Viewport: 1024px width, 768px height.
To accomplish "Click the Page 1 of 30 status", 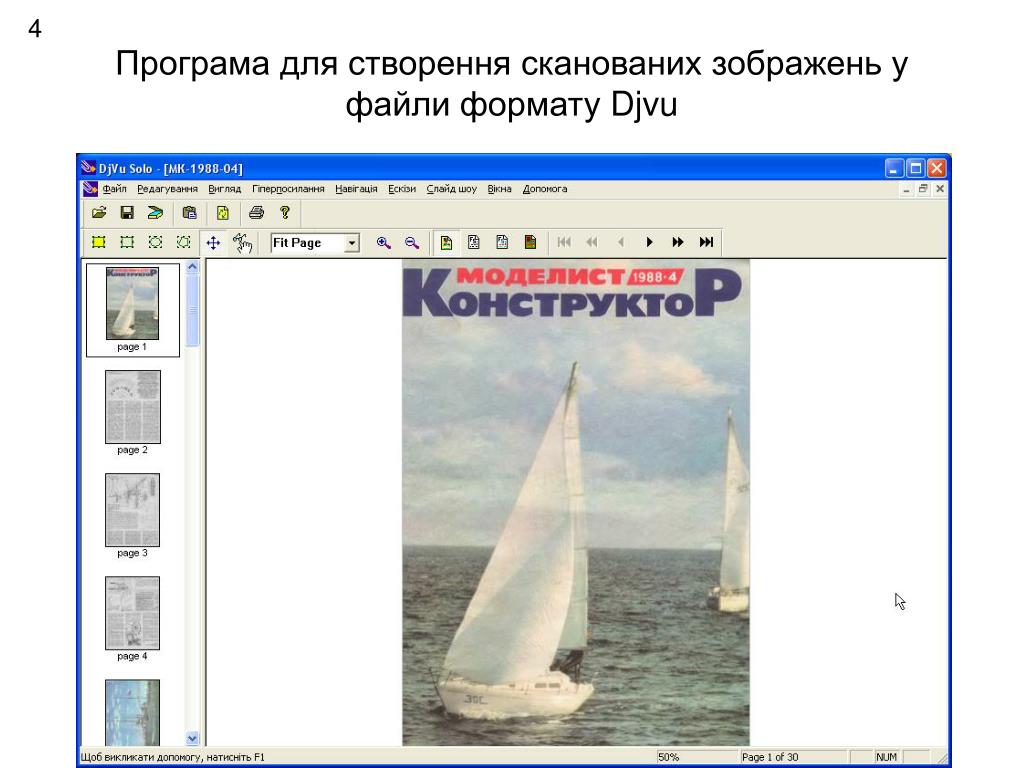I will tap(793, 757).
